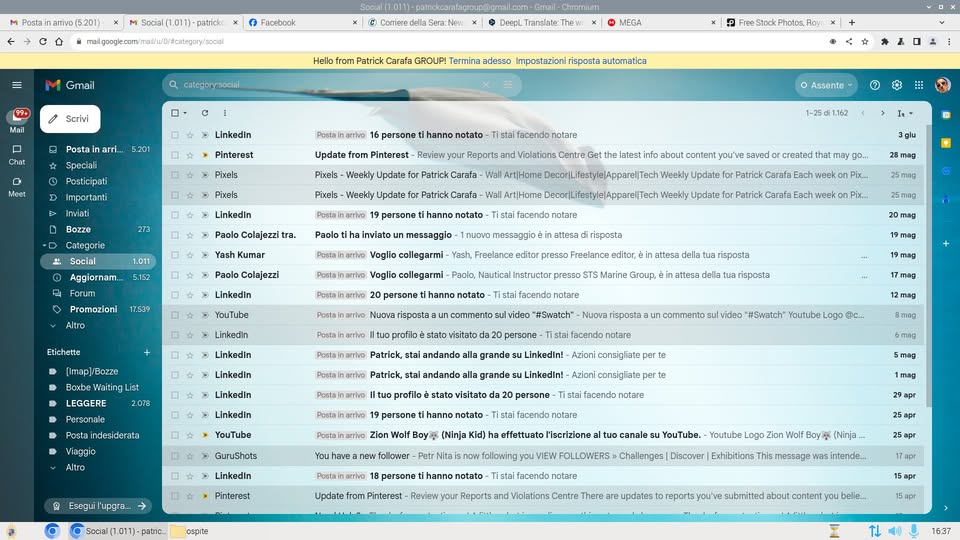Open the input tools dropdown in the list toolbar
960x540 pixels.
(905, 113)
